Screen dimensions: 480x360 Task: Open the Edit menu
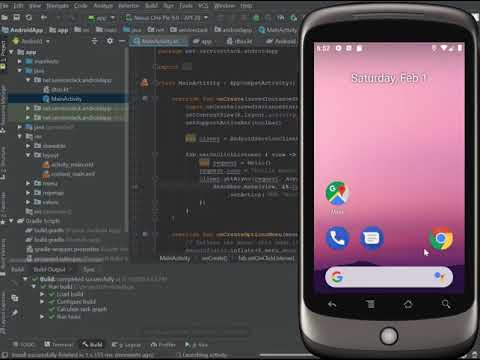click(18, 6)
